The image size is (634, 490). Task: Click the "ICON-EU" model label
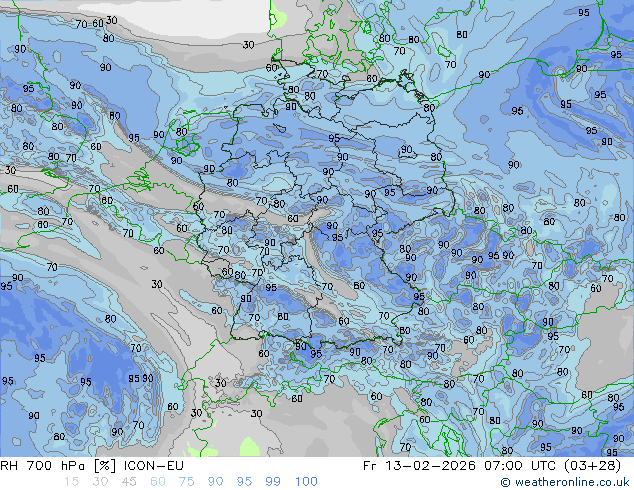[x=154, y=466]
